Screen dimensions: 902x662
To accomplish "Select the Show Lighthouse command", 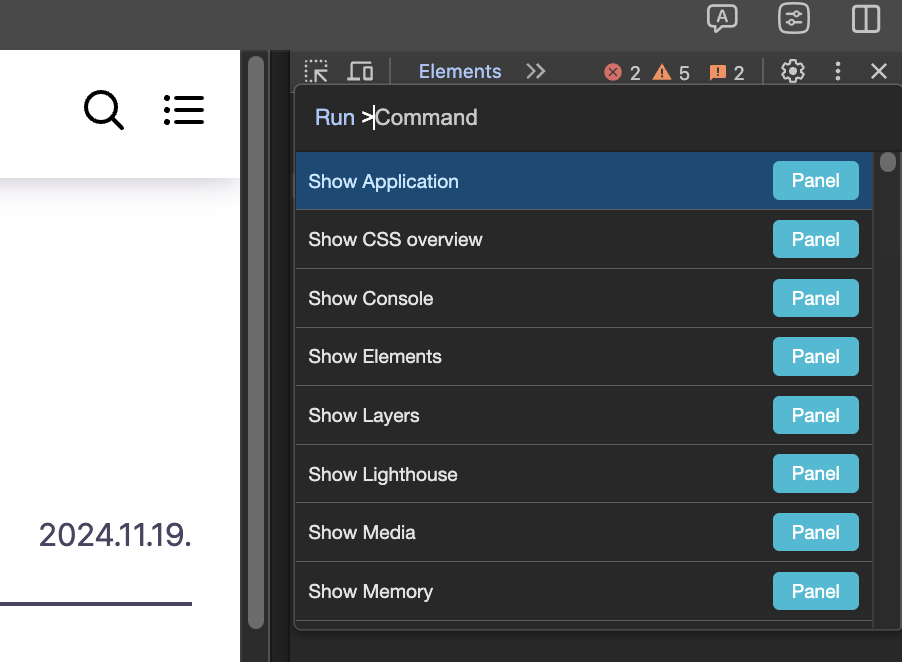I will (x=584, y=474).
